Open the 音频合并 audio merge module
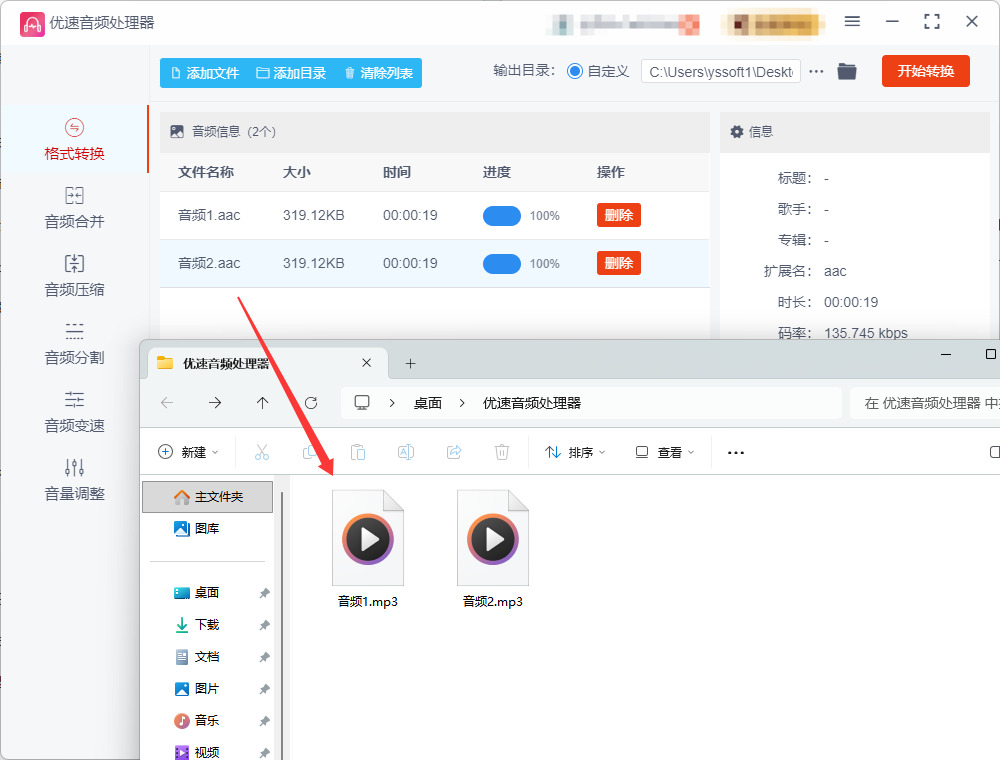The width and height of the screenshot is (1000, 760). pos(74,207)
